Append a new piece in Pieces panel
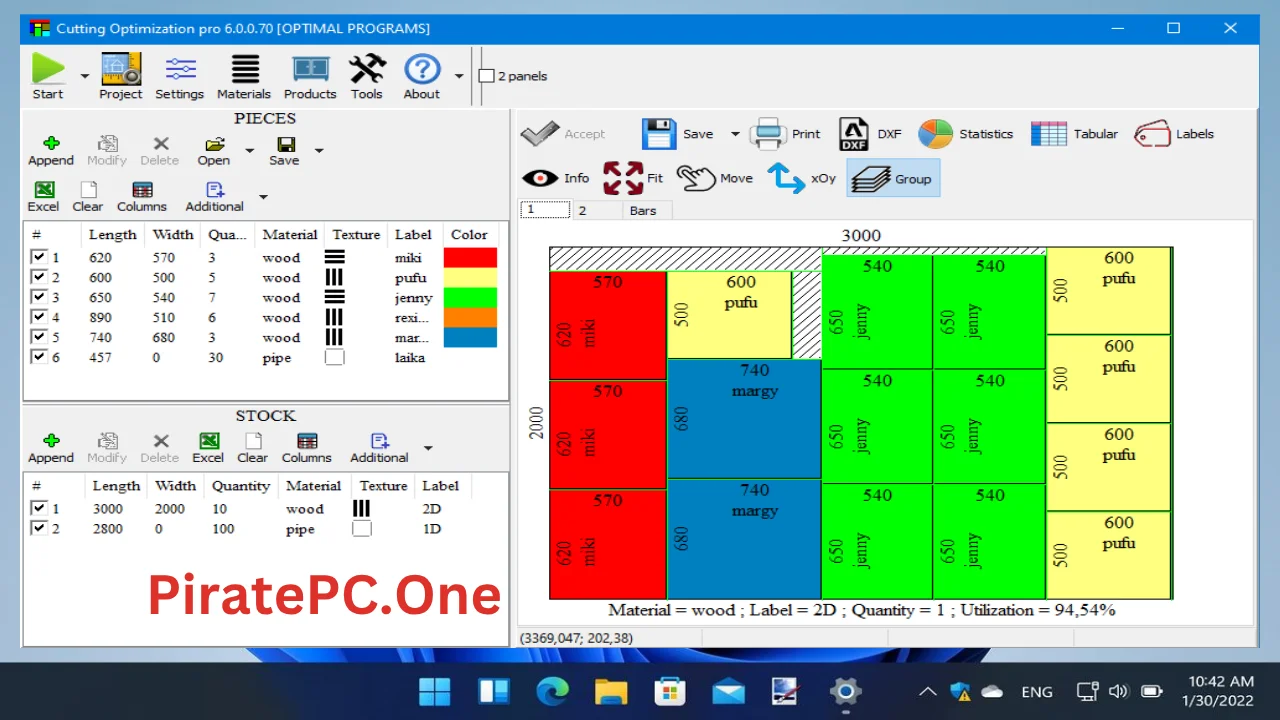Viewport: 1280px width, 720px height. click(51, 151)
